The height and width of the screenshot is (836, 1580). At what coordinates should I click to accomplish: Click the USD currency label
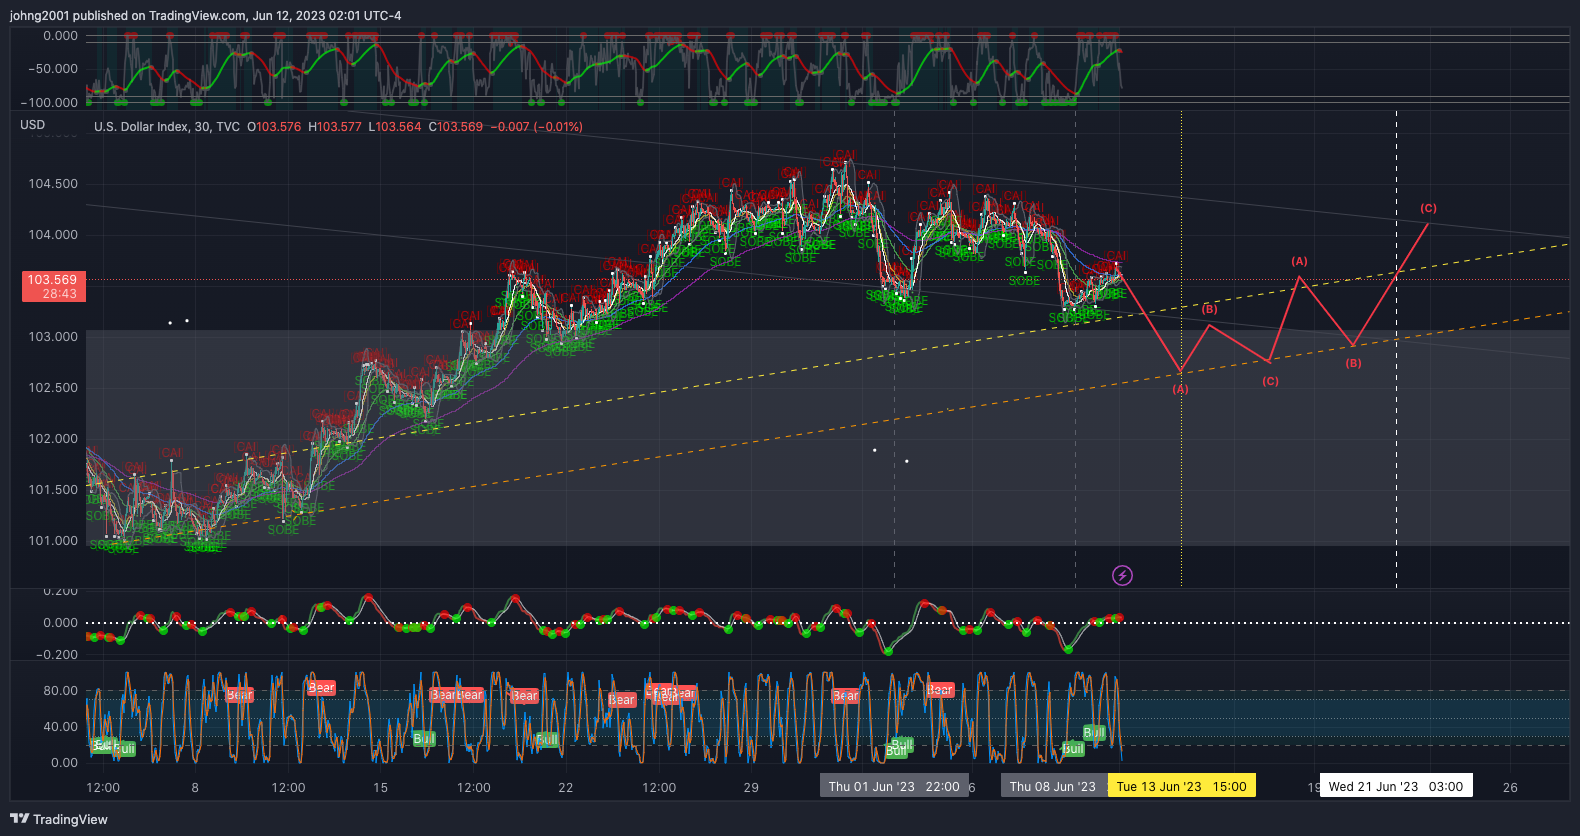[x=33, y=125]
